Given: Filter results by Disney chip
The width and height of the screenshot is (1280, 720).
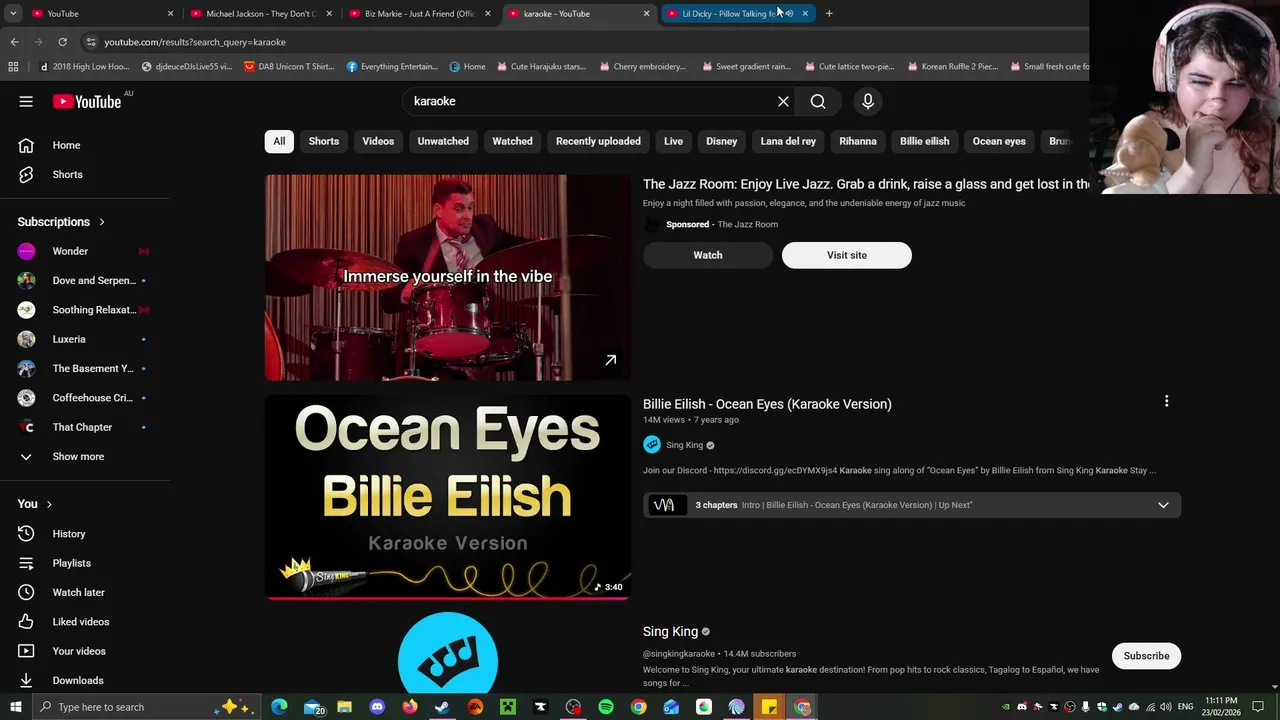Looking at the screenshot, I should click(x=721, y=141).
